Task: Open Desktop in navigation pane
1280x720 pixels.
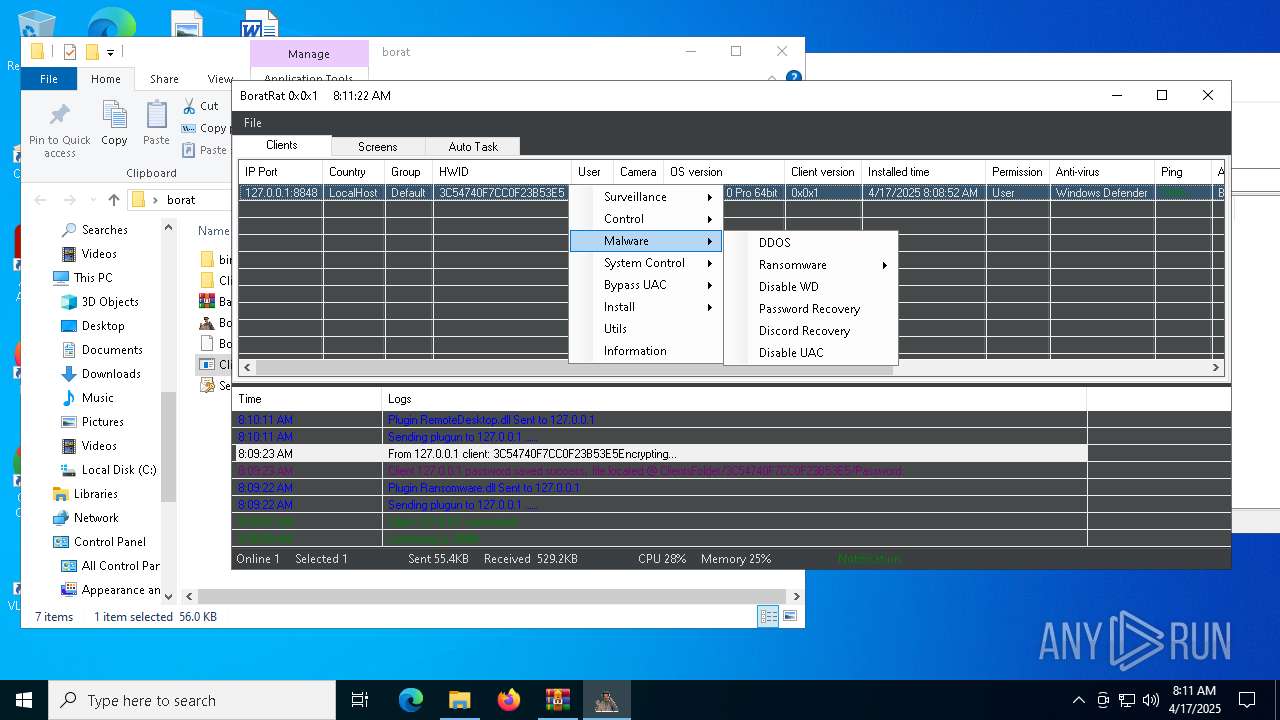Action: pyautogui.click(x=103, y=326)
